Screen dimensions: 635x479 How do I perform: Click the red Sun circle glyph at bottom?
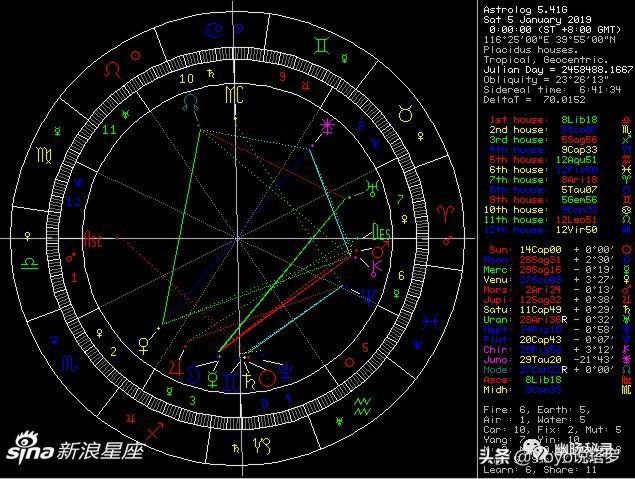[x=268, y=379]
